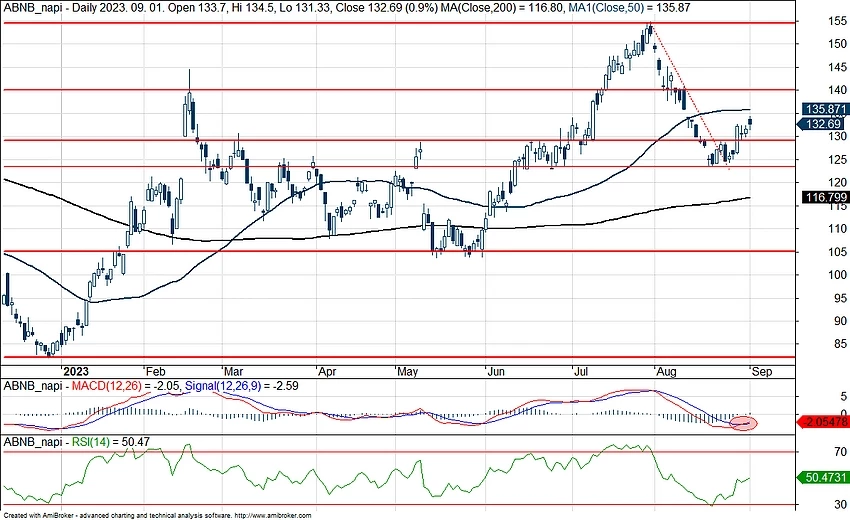Click the Aug label on the time axis
850x520 pixels.
pyautogui.click(x=666, y=372)
